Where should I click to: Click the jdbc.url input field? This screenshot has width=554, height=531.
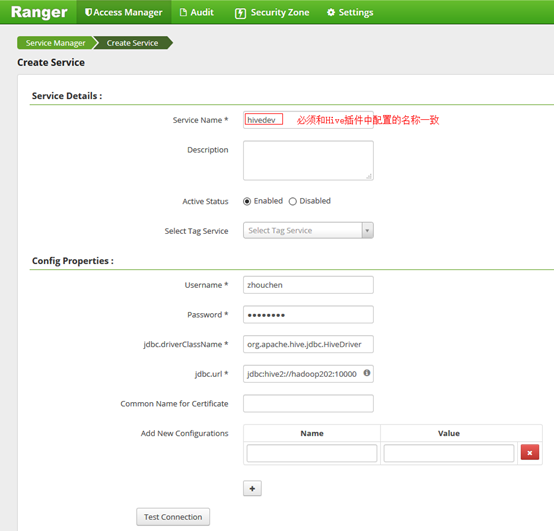click(308, 374)
